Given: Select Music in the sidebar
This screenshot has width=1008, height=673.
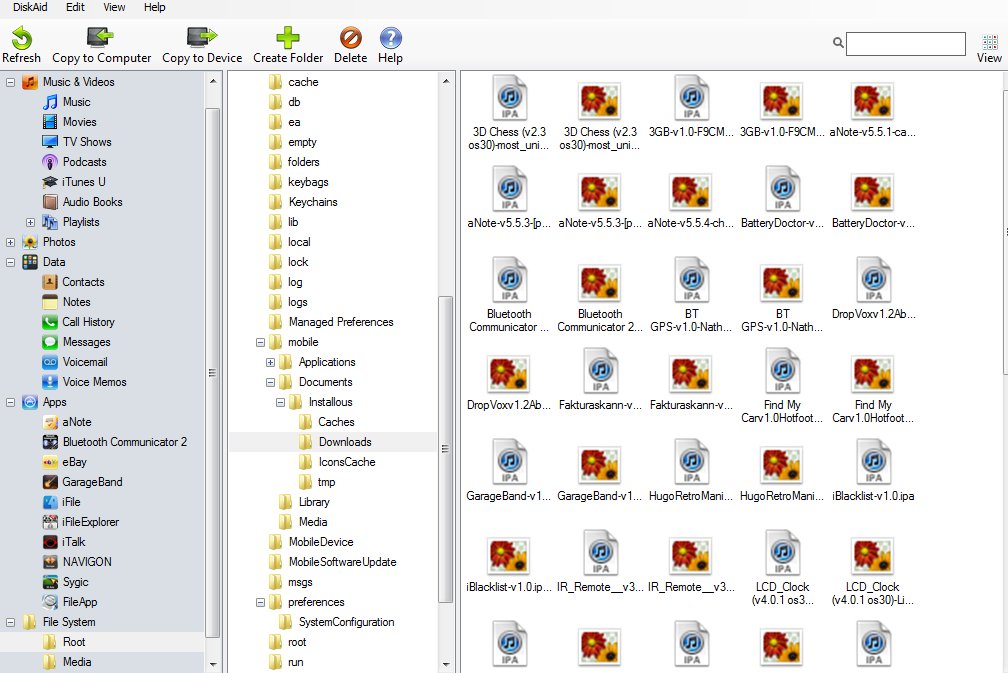Looking at the screenshot, I should coord(76,102).
